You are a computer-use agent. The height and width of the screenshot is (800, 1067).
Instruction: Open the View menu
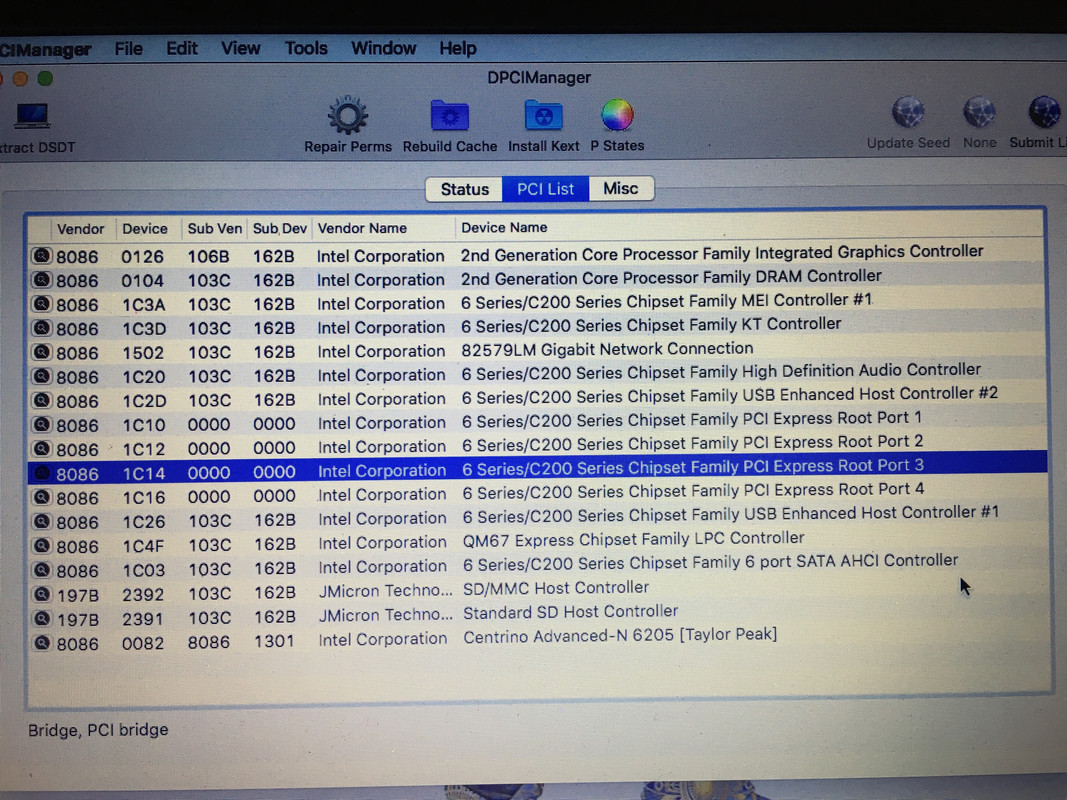[240, 48]
